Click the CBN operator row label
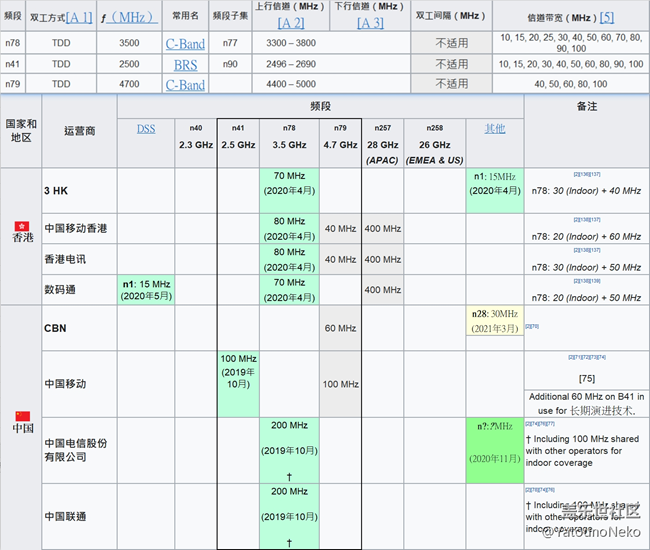 point(55,328)
